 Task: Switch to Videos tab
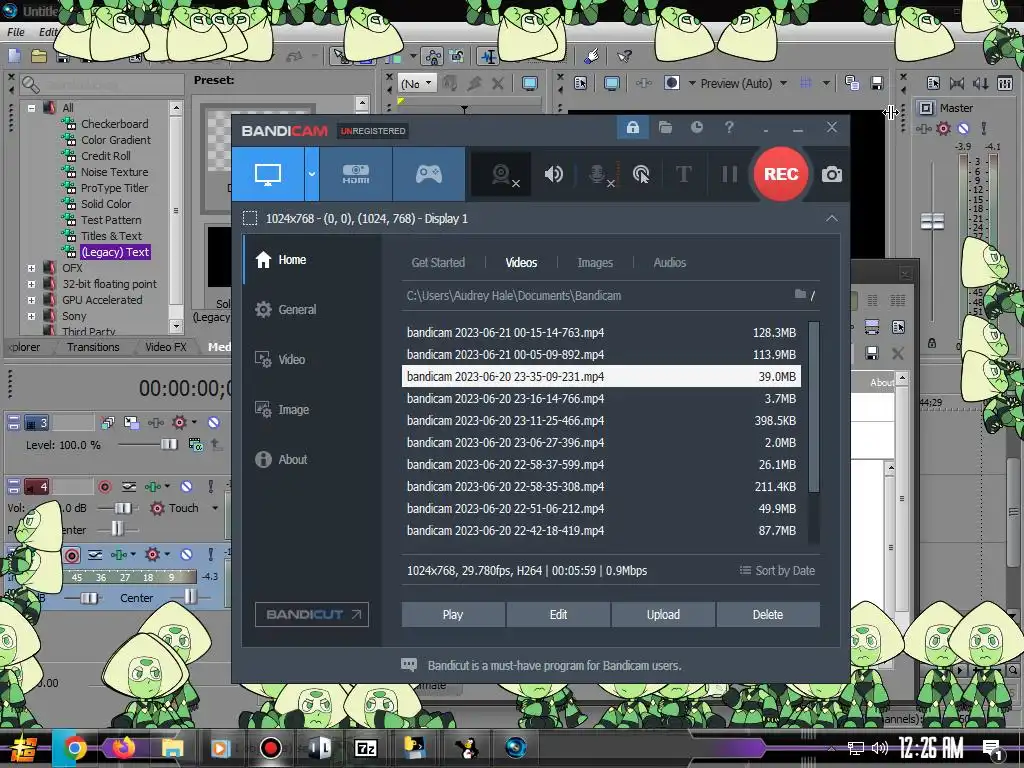click(521, 263)
